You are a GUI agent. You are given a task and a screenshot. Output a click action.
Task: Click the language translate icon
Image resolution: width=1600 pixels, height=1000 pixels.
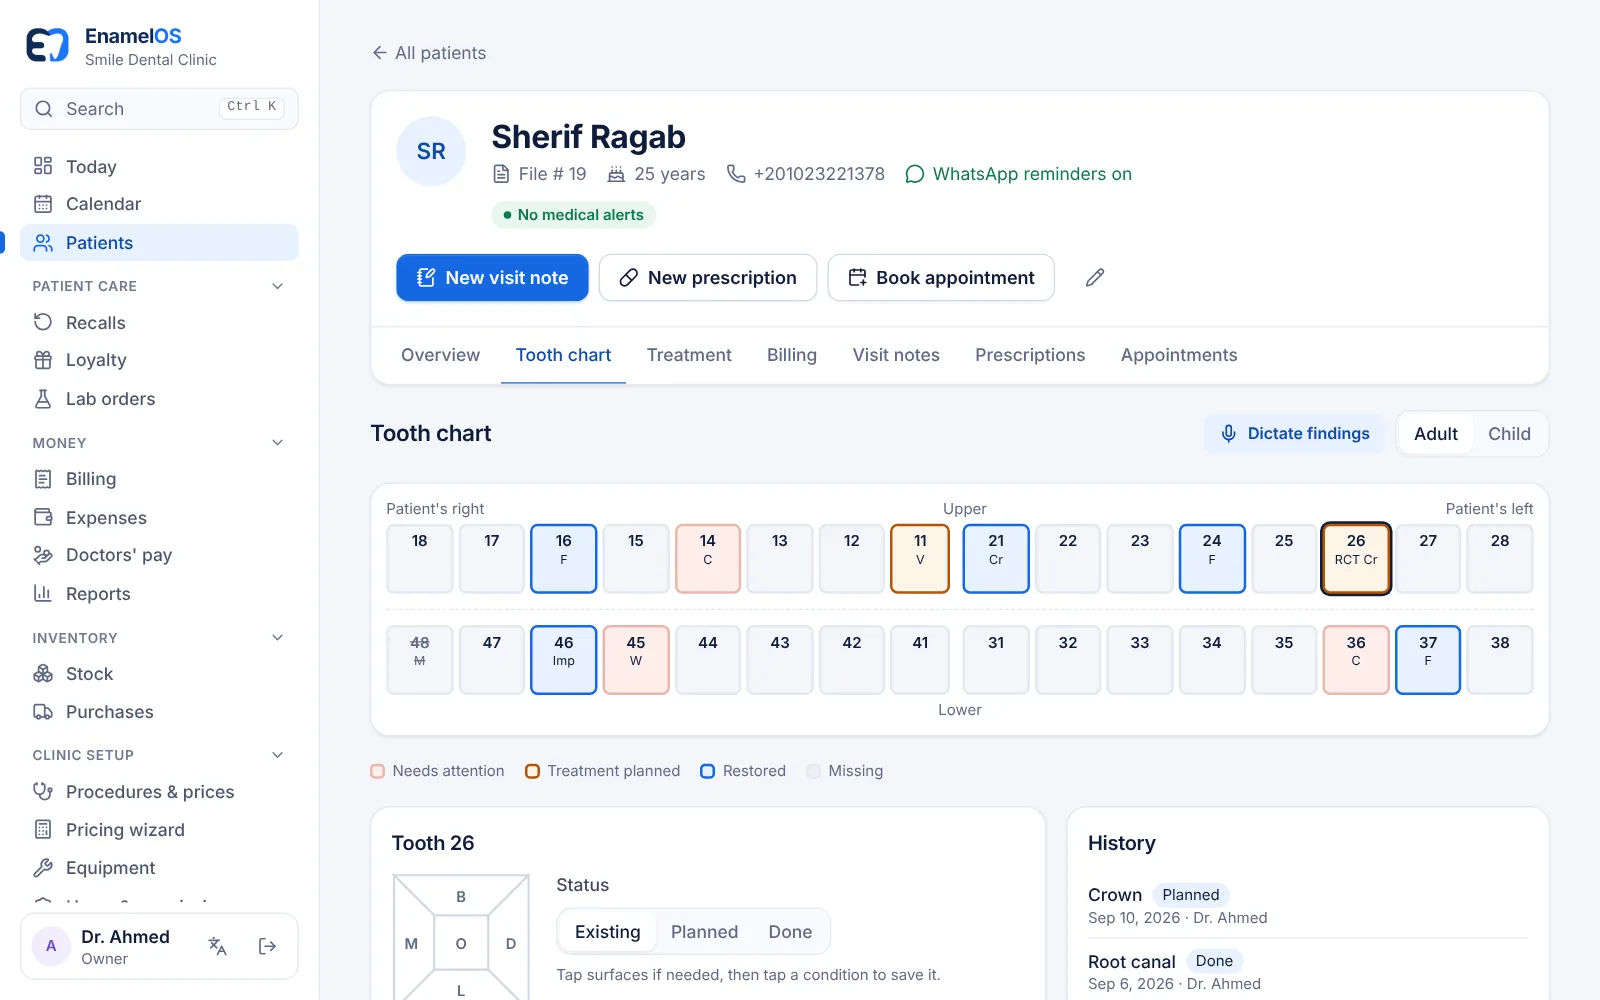tap(217, 946)
